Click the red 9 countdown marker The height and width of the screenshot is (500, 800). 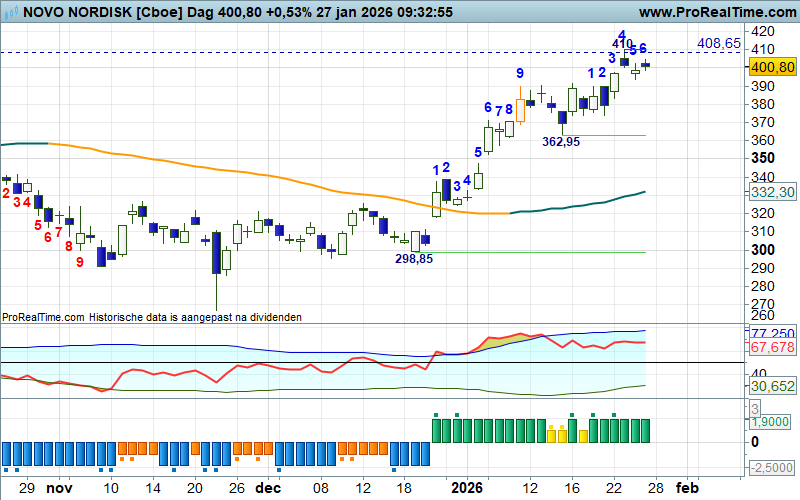click(80, 262)
